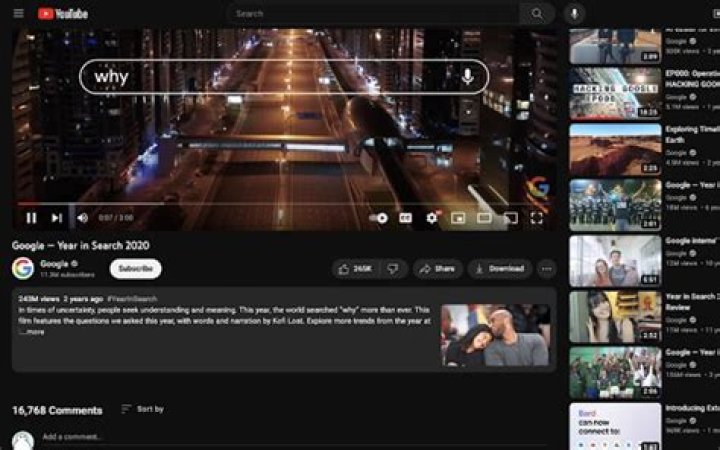Dislike the video thumbs down

[393, 269]
